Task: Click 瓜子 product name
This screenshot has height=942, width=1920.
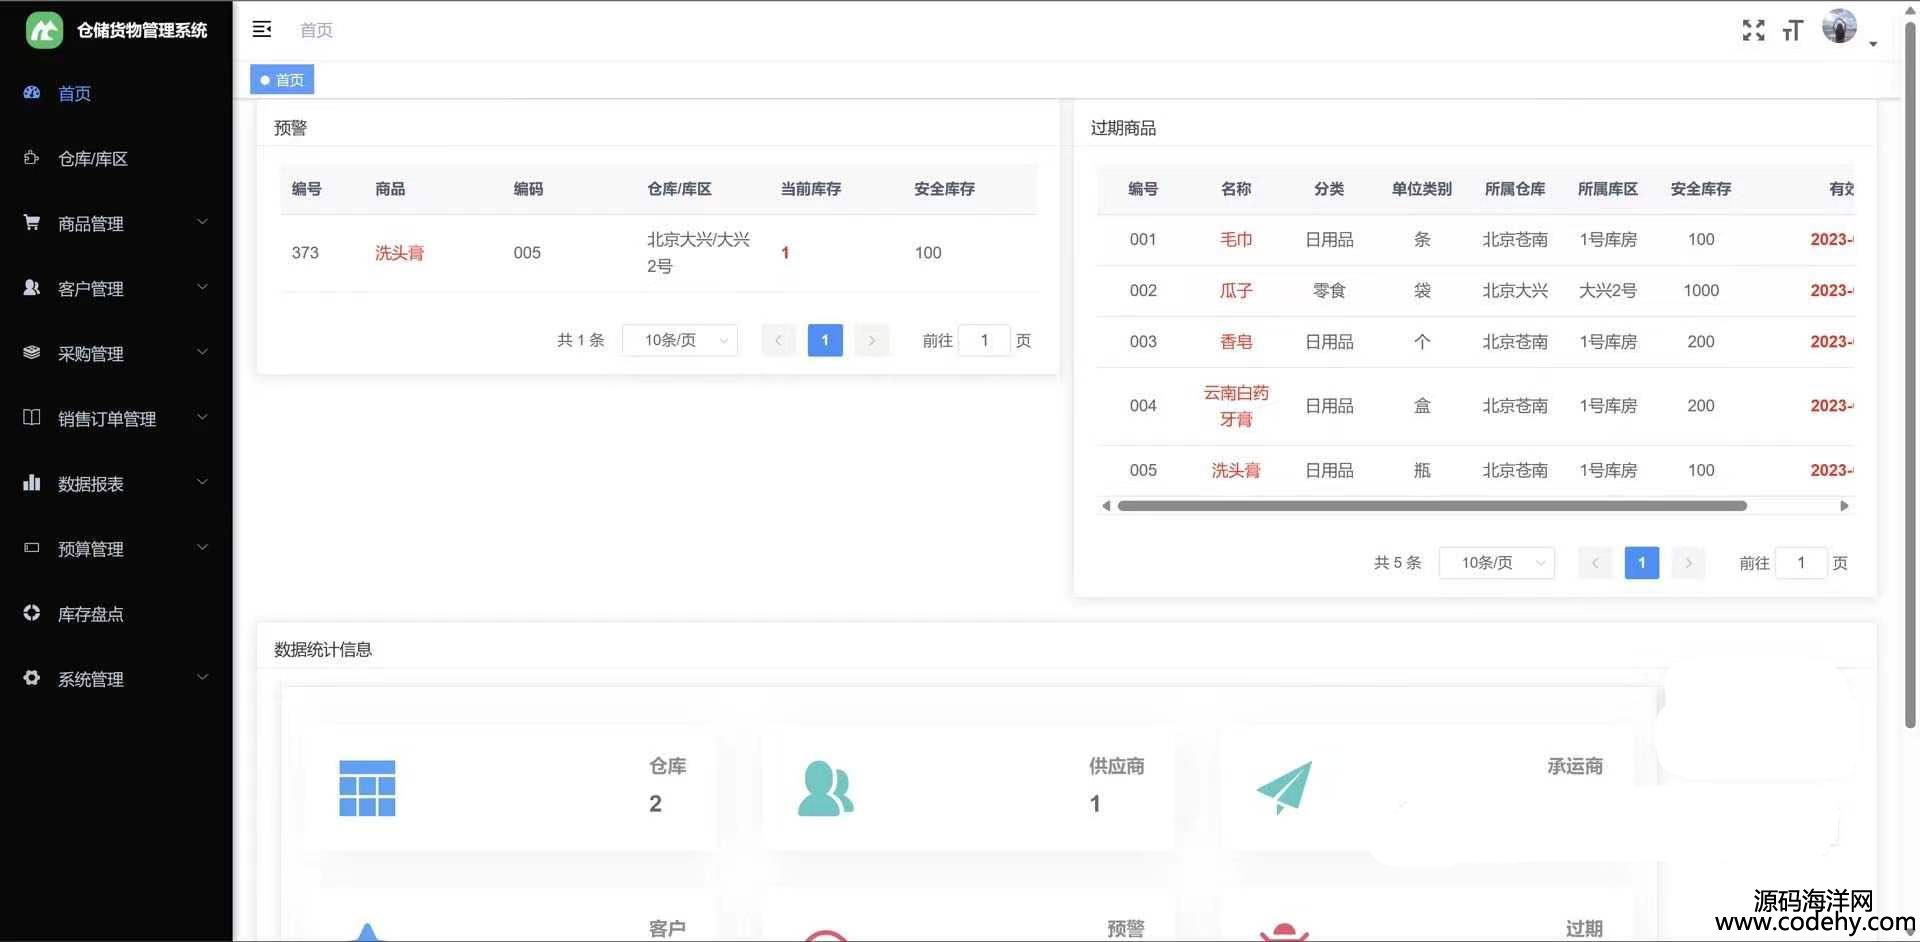Action: (1236, 291)
